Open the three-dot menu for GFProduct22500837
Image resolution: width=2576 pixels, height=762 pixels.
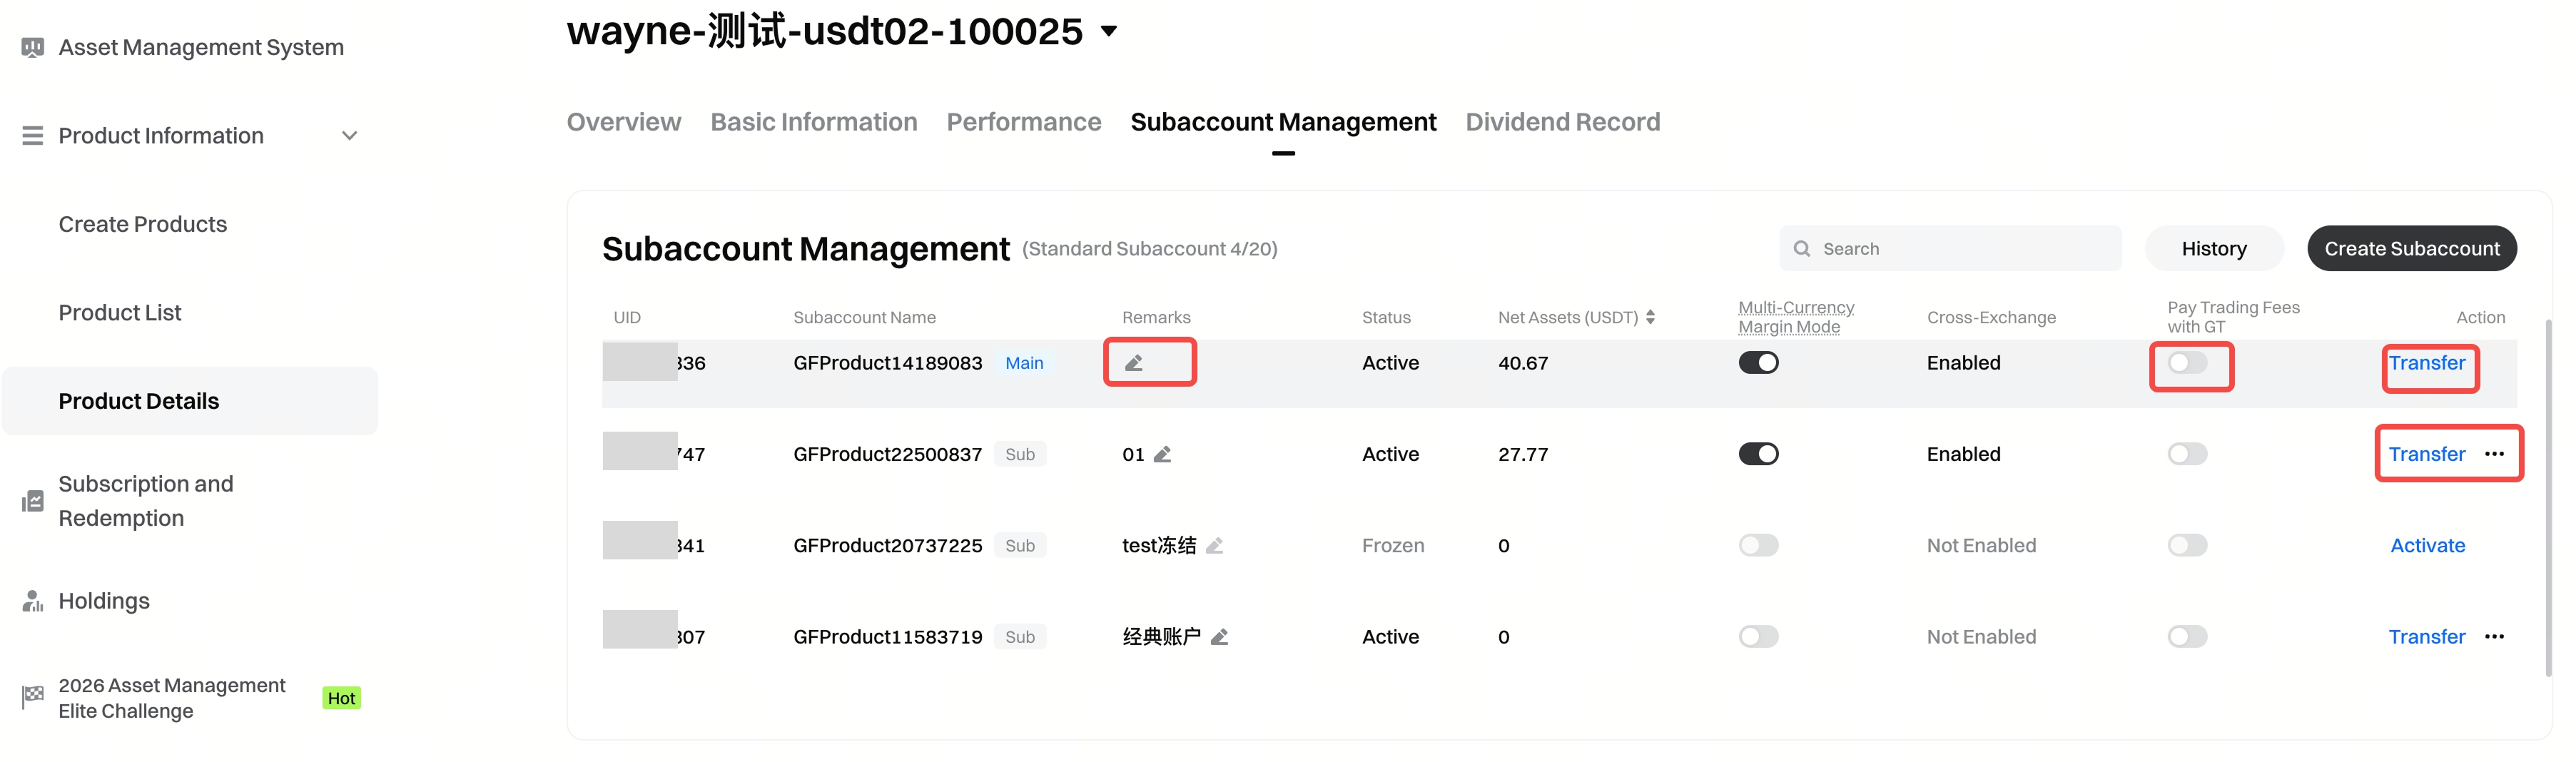pyautogui.click(x=2494, y=454)
